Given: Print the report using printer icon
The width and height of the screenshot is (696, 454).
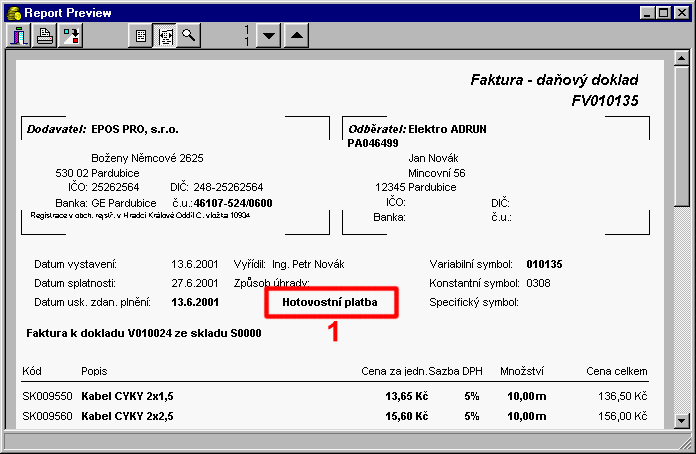Looking at the screenshot, I should [x=45, y=36].
